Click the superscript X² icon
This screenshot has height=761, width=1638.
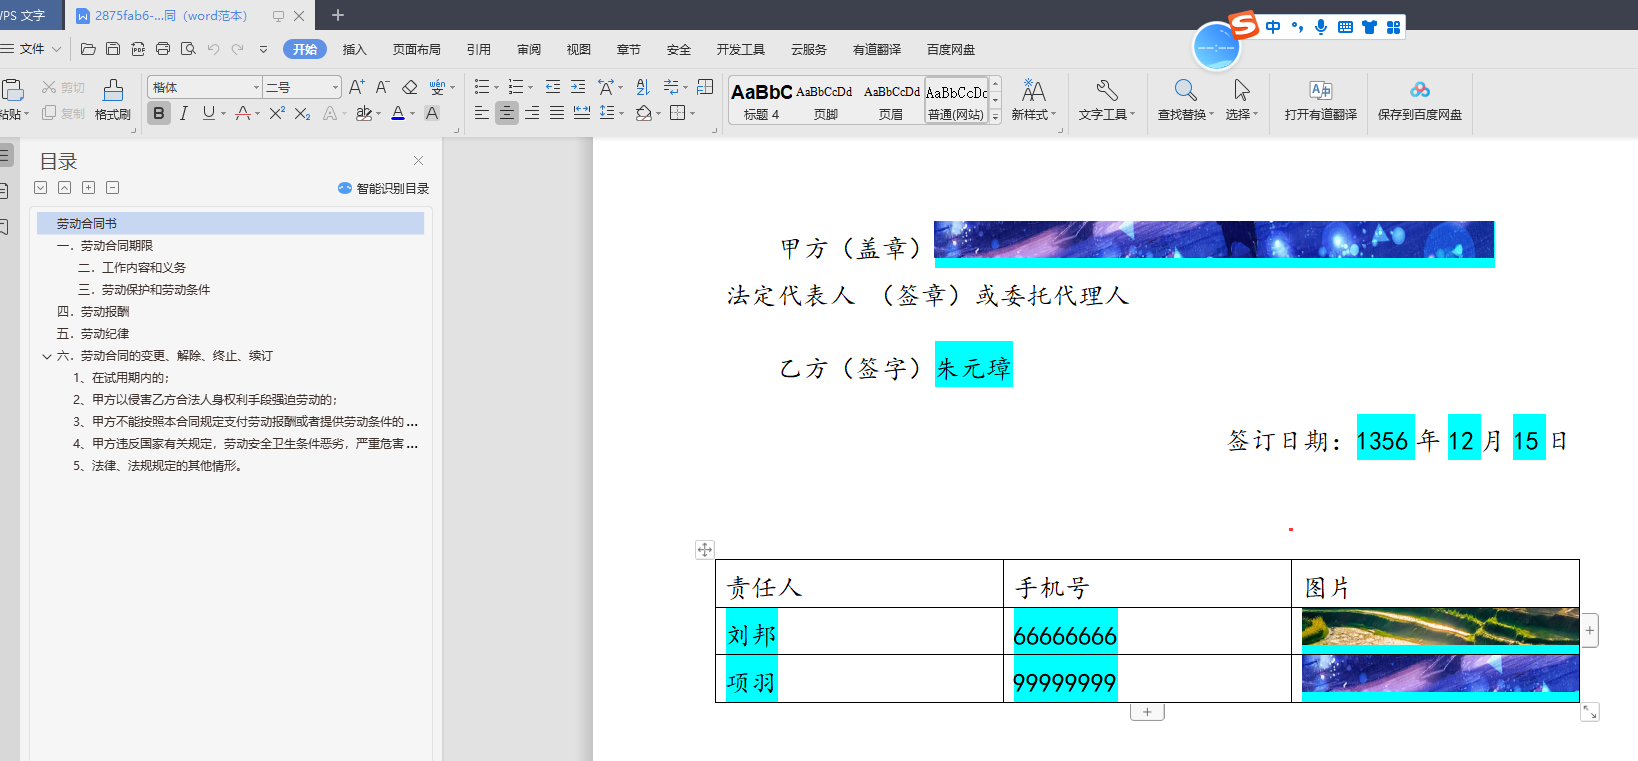(x=277, y=114)
